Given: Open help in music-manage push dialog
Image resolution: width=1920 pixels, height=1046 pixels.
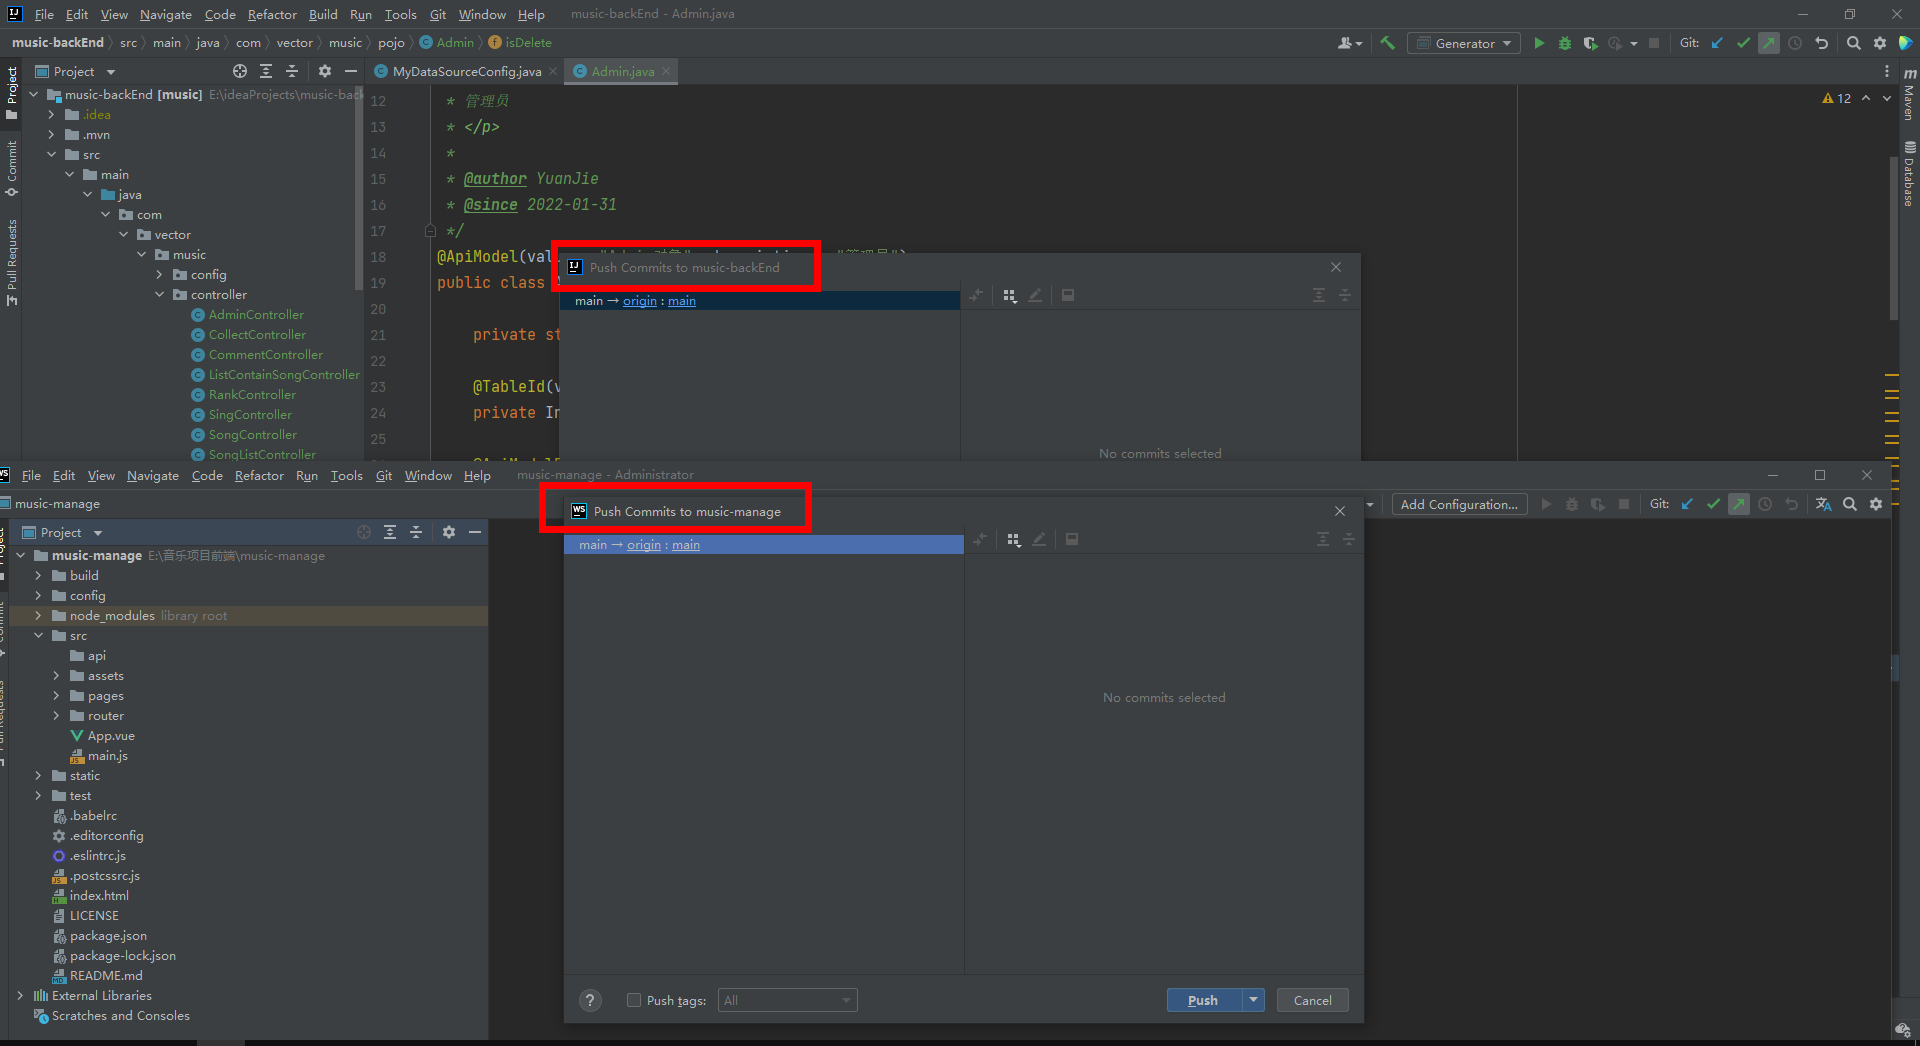Looking at the screenshot, I should pos(590,1000).
